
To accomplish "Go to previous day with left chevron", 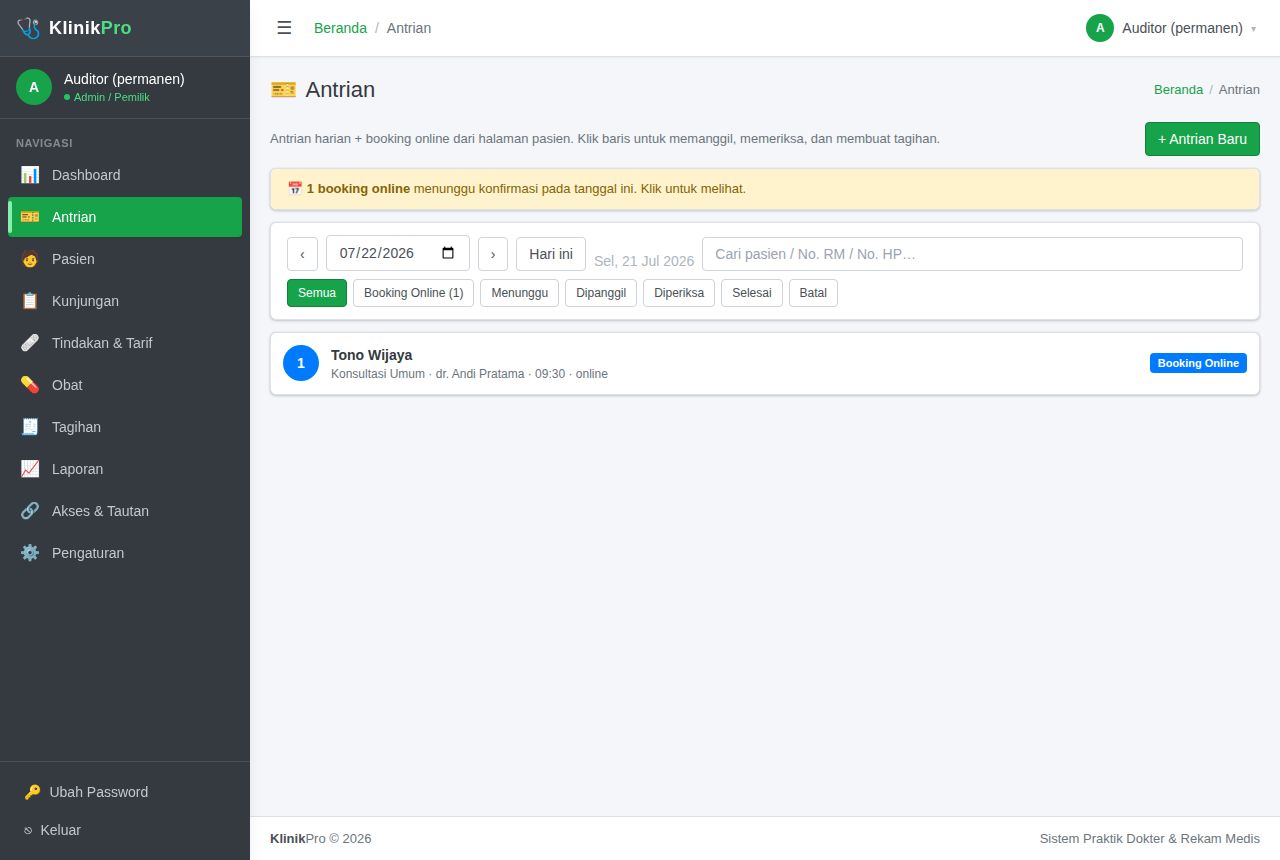I will coord(302,254).
